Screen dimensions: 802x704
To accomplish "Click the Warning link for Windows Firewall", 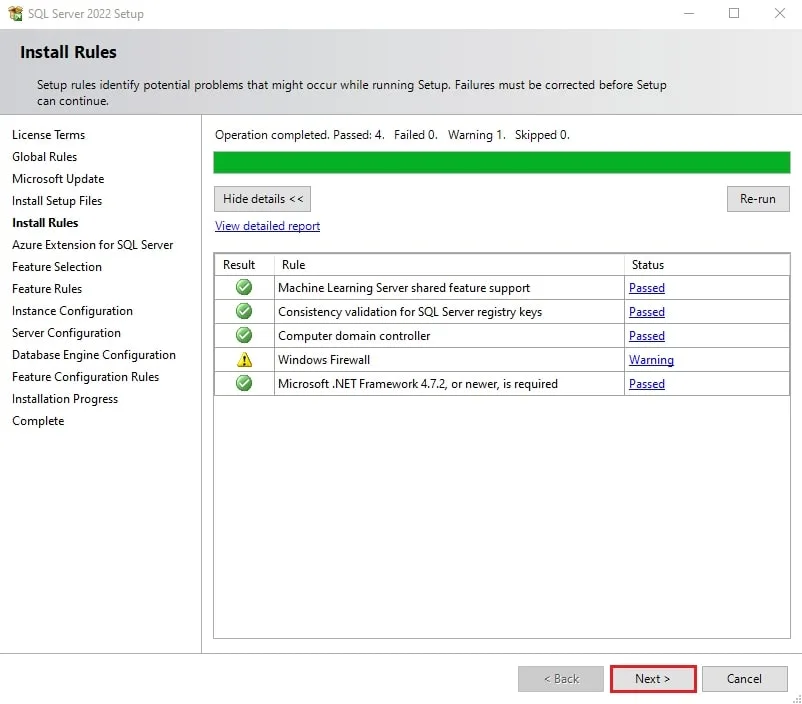I will pos(651,359).
